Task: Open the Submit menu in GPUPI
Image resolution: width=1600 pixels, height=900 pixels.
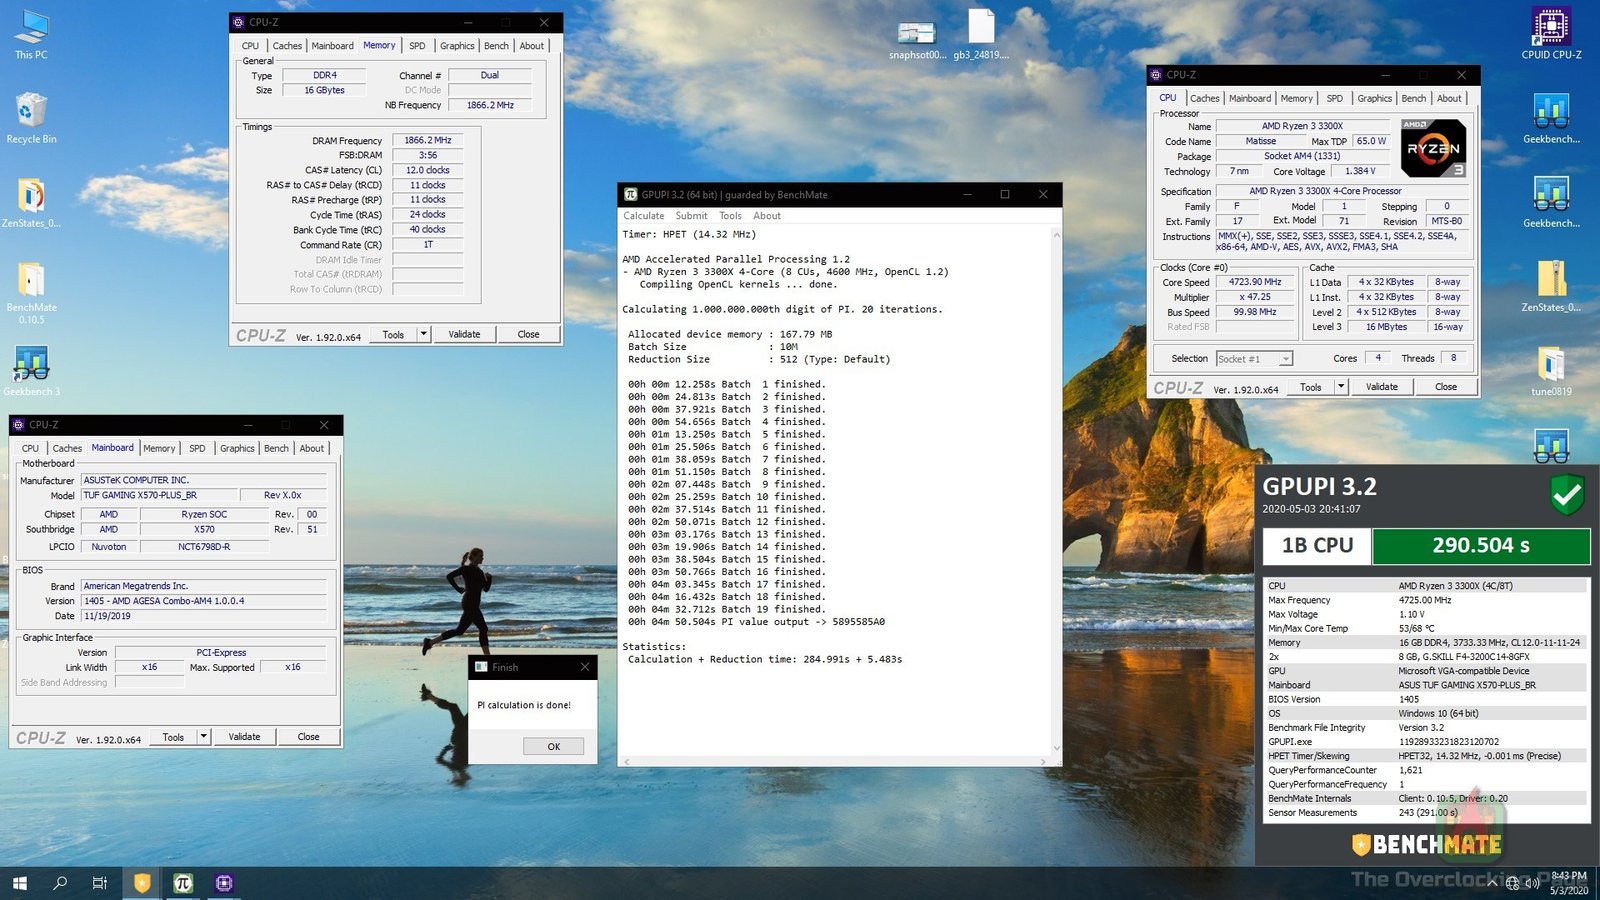Action: click(x=691, y=215)
